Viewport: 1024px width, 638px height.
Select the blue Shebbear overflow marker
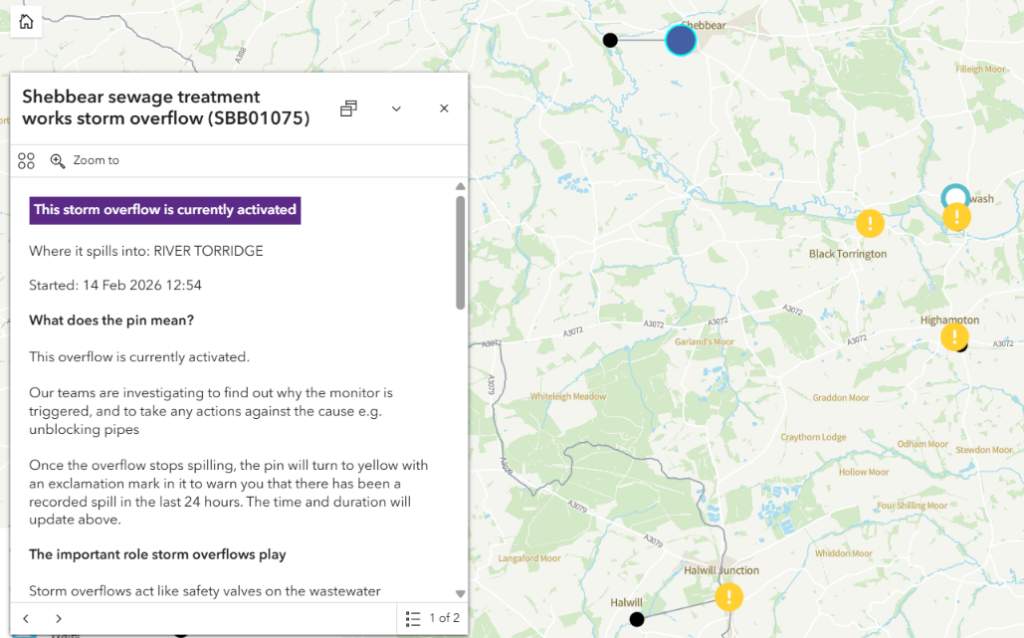click(x=681, y=40)
